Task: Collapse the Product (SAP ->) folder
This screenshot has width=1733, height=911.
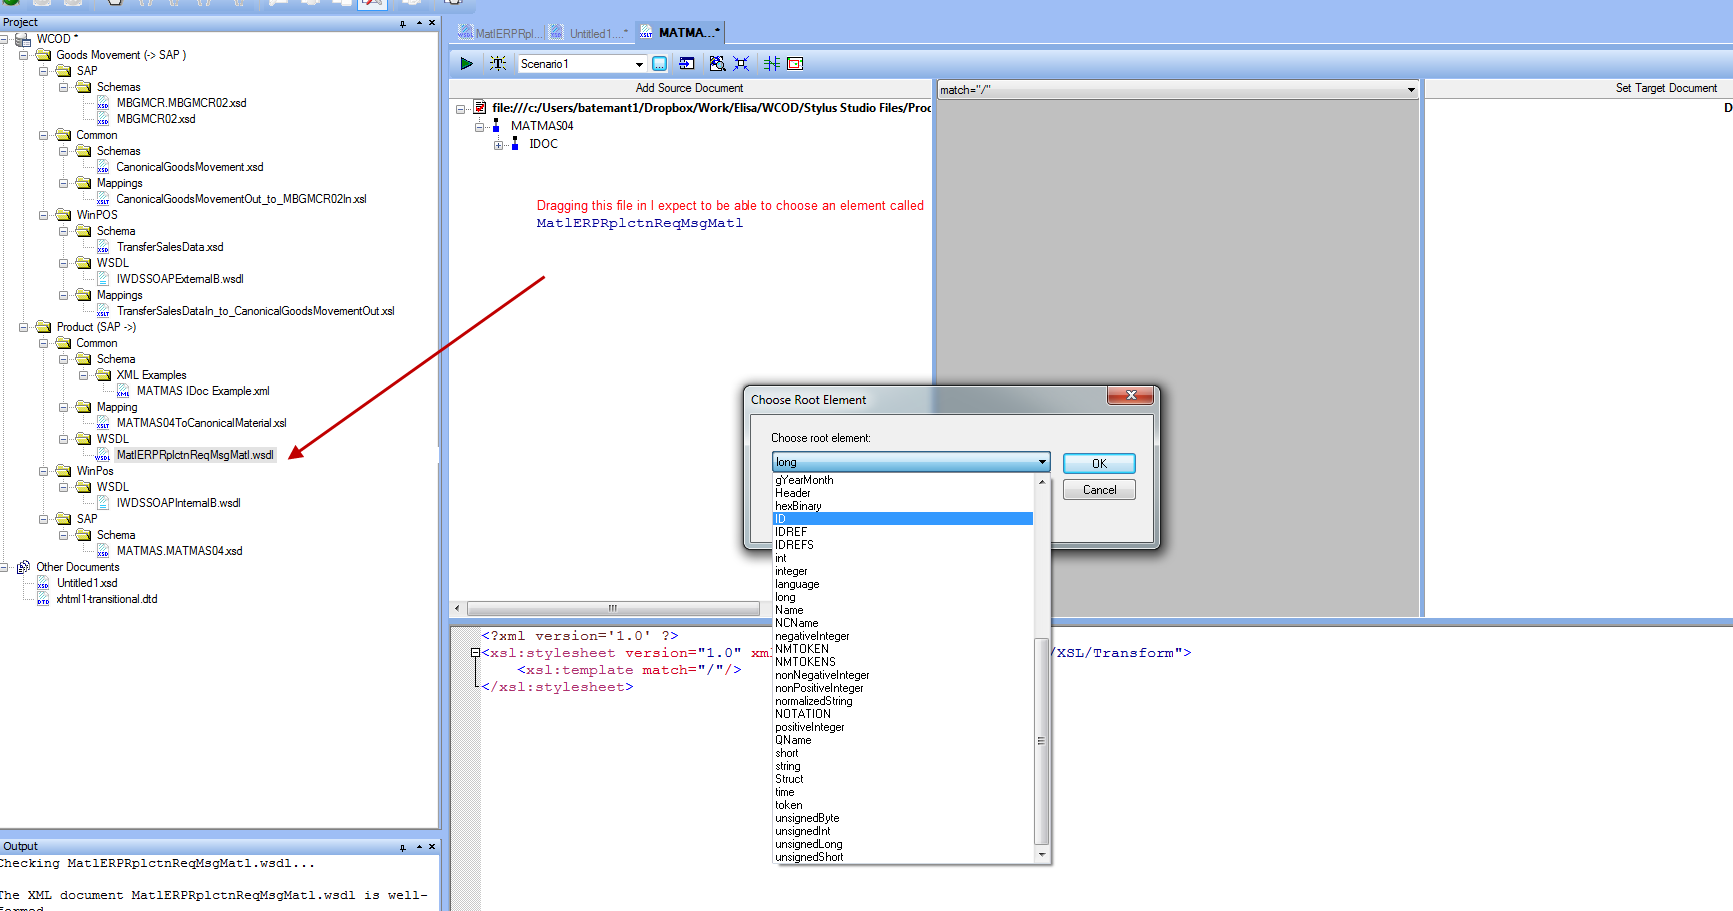Action: (x=24, y=327)
